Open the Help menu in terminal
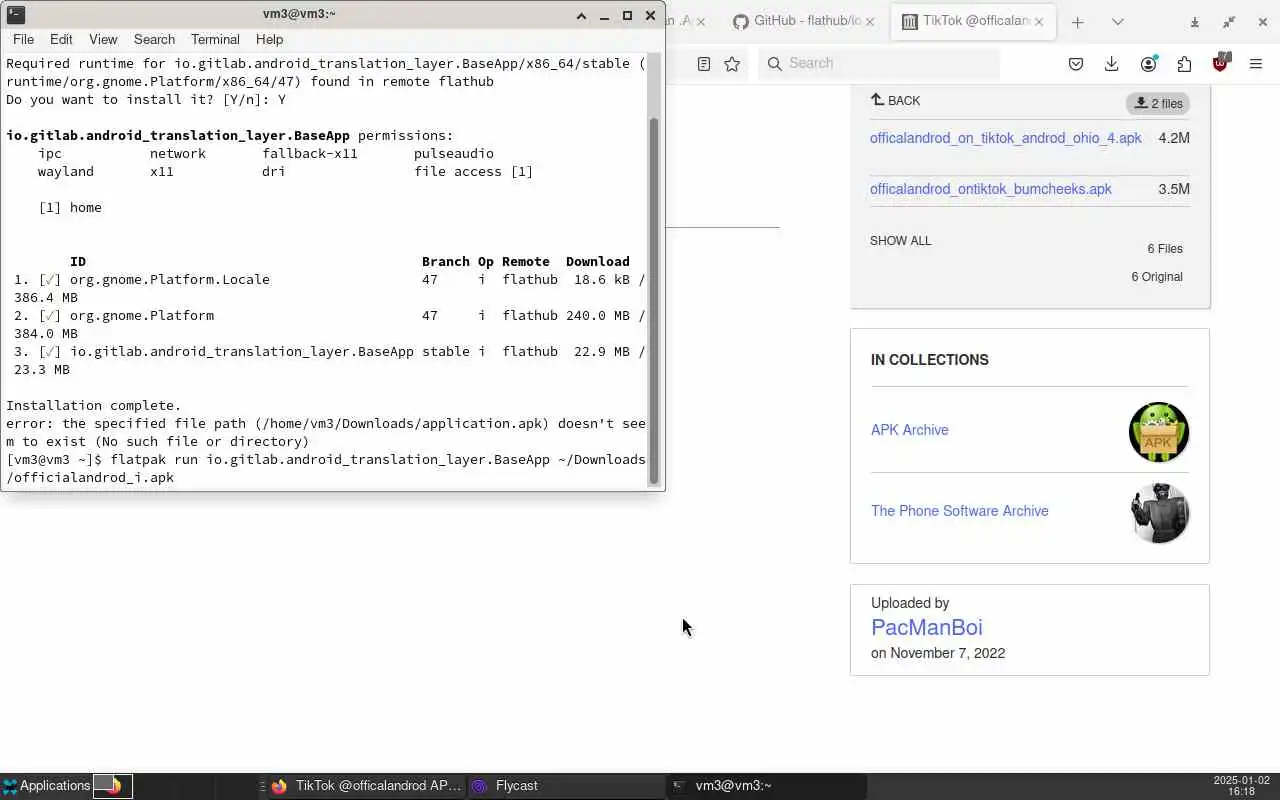The height and width of the screenshot is (800, 1280). (269, 39)
